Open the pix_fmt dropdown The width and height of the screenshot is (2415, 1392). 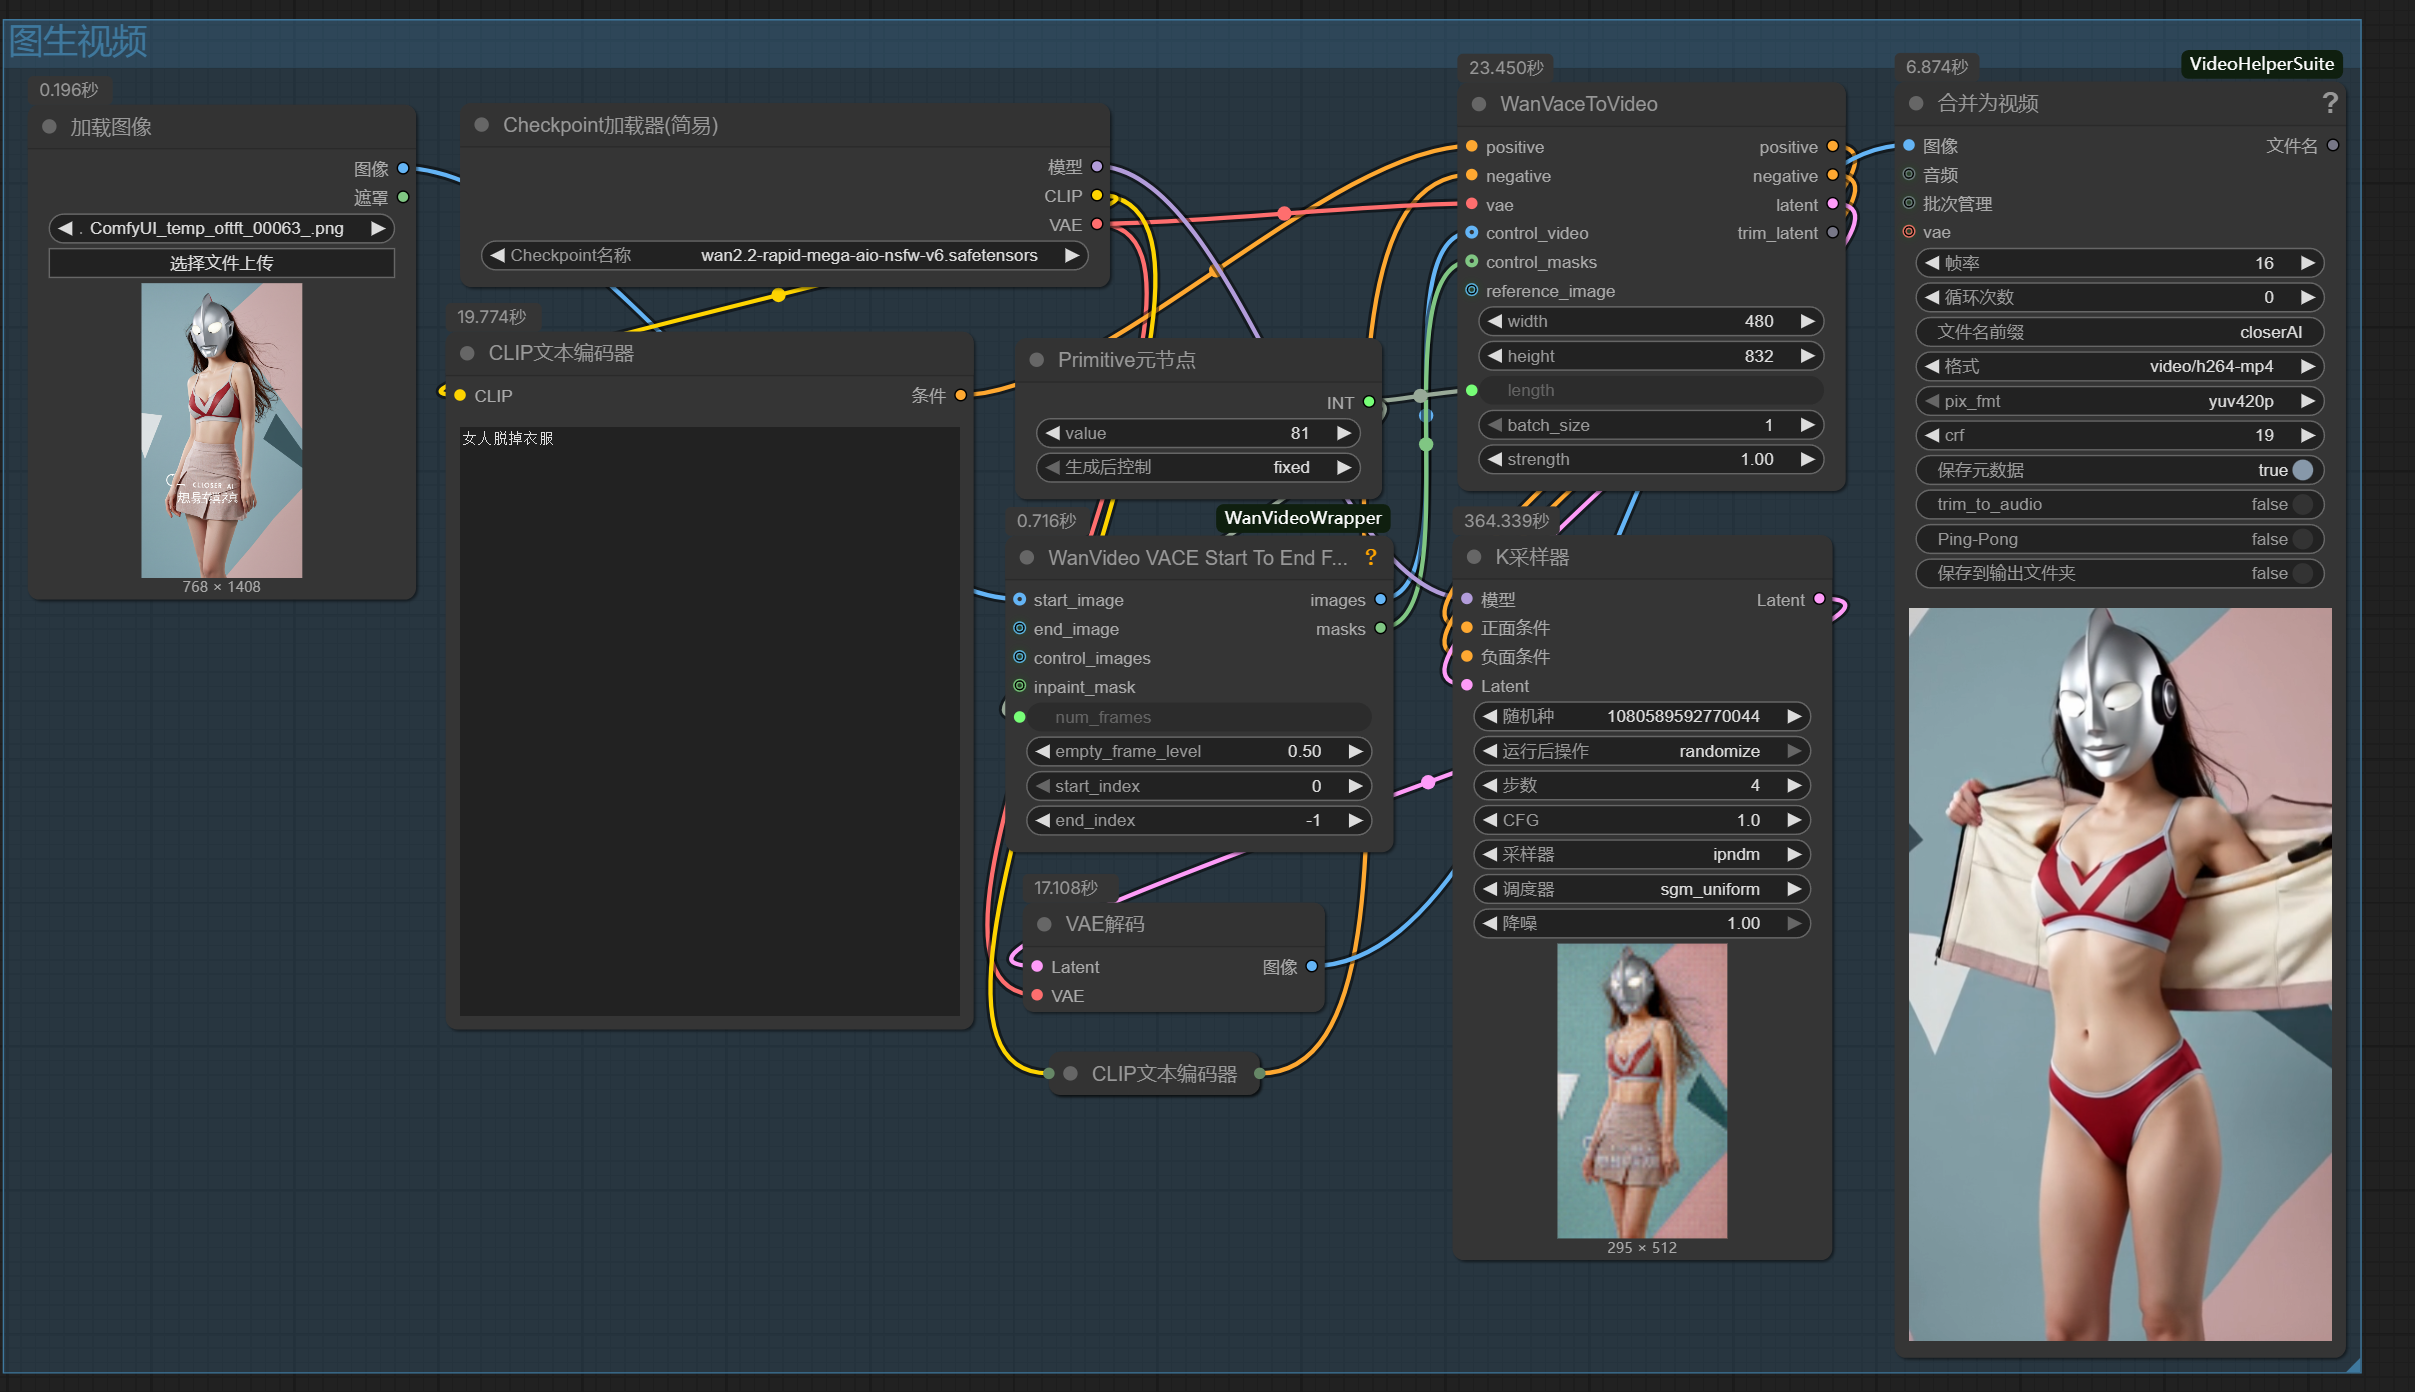click(2119, 401)
